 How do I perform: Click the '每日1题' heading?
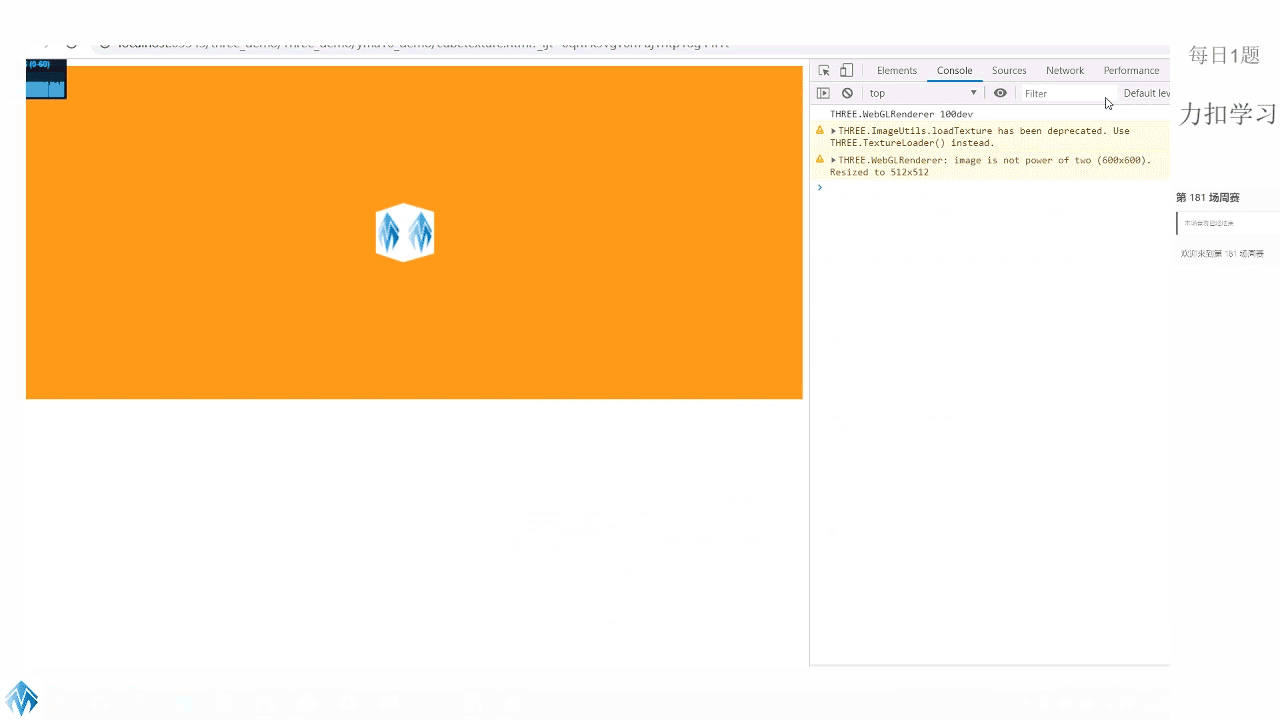[1224, 56]
